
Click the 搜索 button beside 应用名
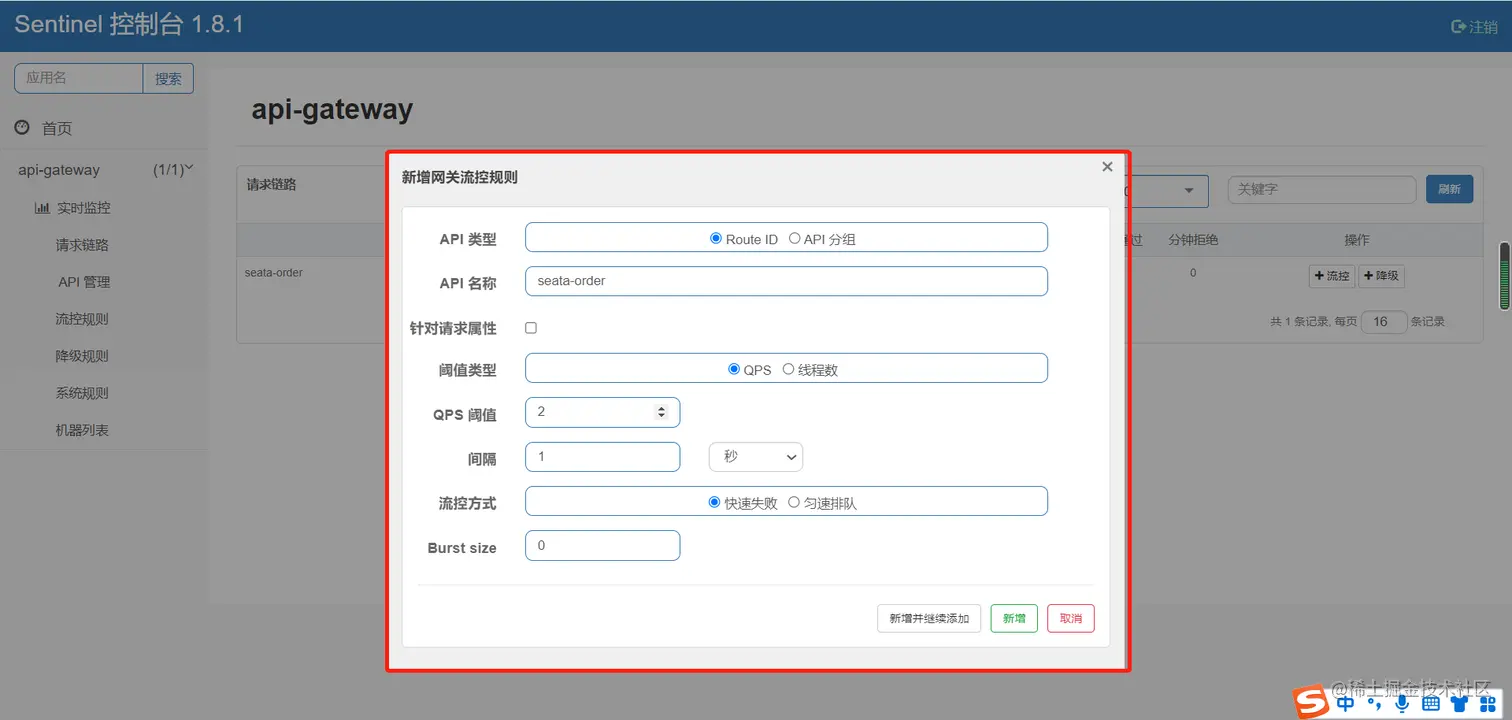pyautogui.click(x=168, y=79)
